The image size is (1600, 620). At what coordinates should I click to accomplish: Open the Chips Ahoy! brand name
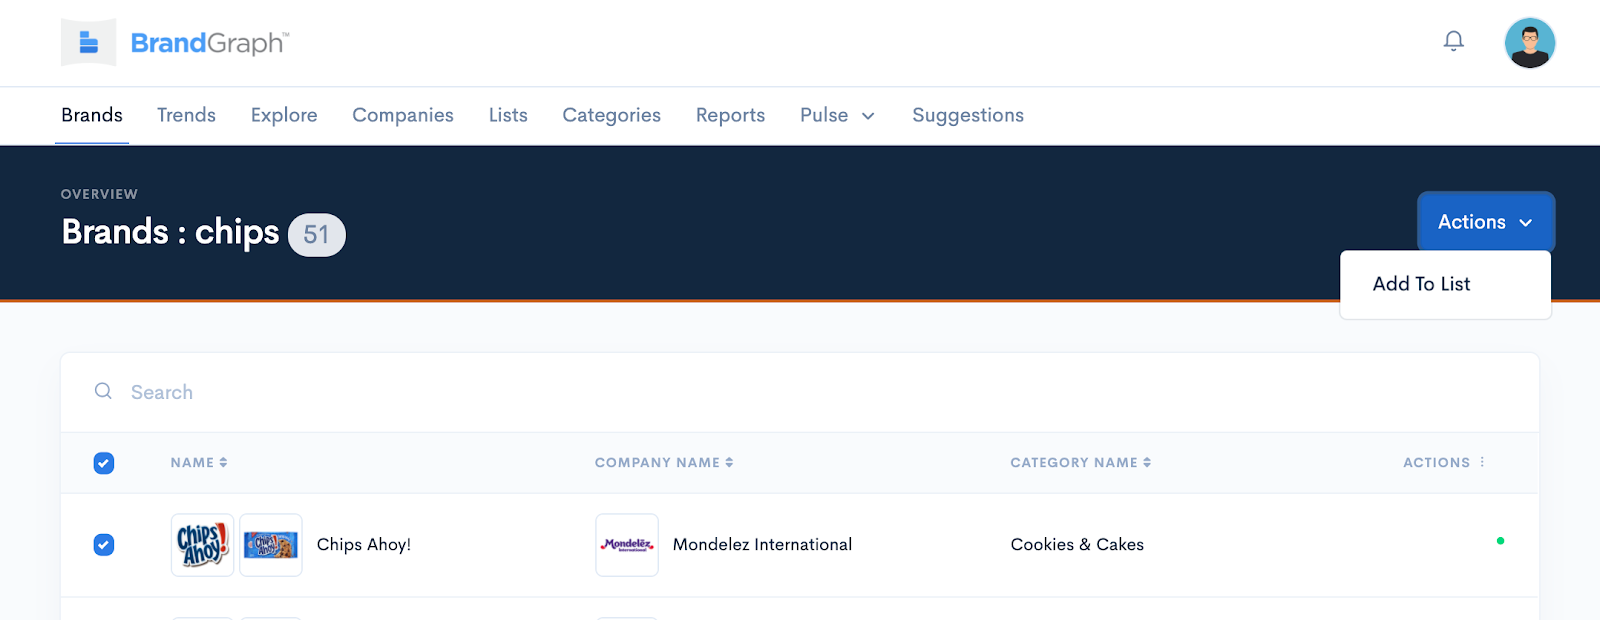364,545
